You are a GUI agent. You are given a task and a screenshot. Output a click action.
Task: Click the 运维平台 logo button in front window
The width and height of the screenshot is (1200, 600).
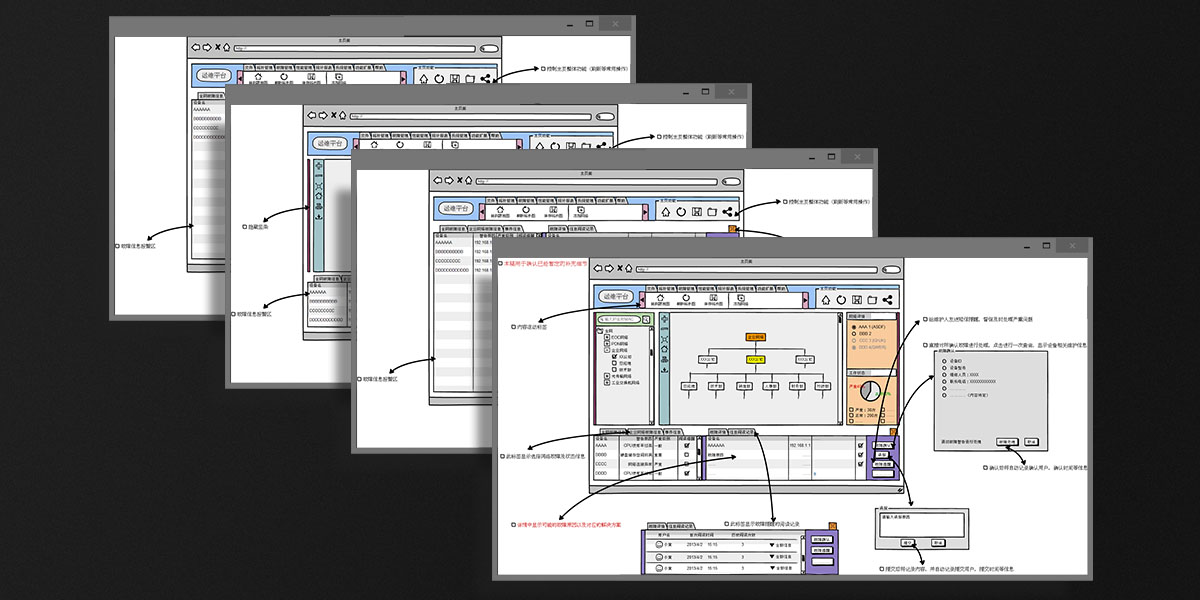[617, 297]
